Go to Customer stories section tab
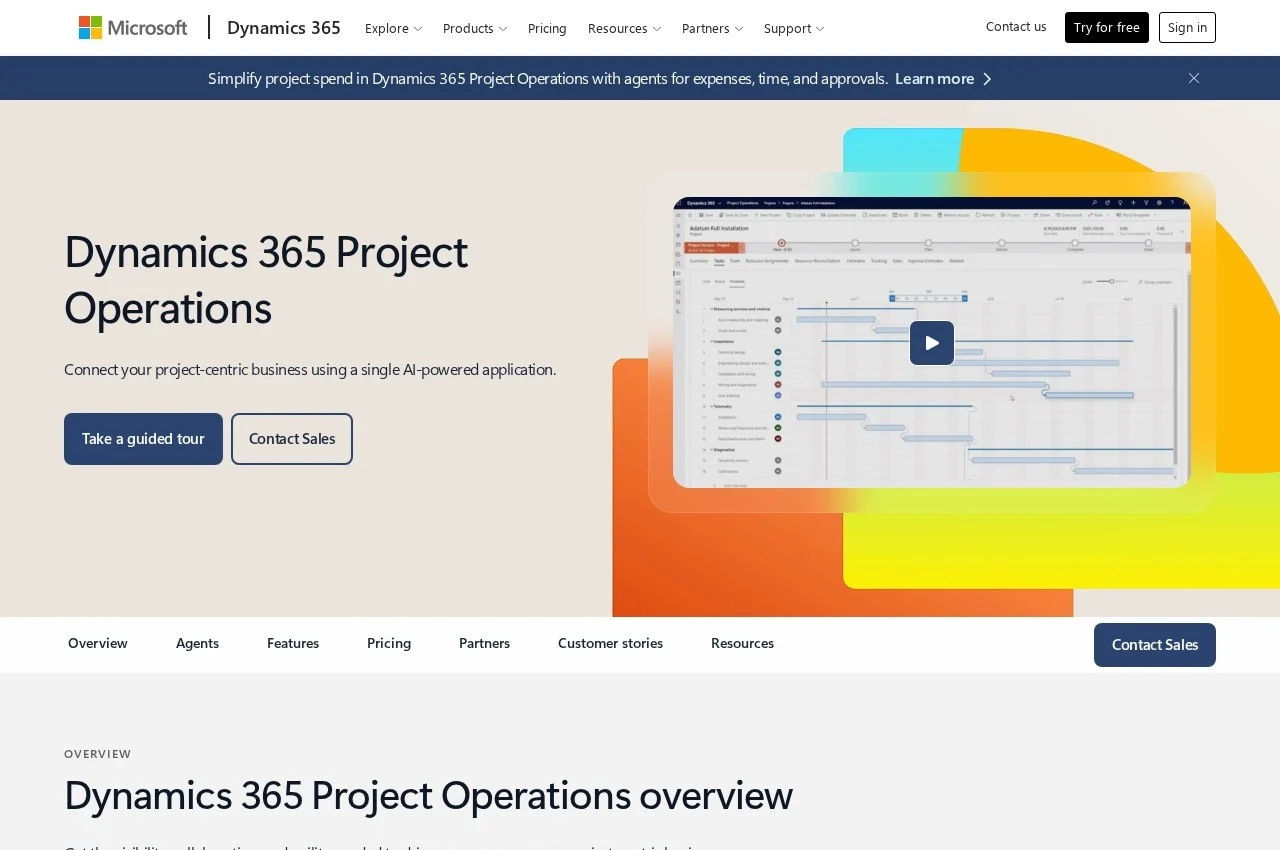 point(610,643)
